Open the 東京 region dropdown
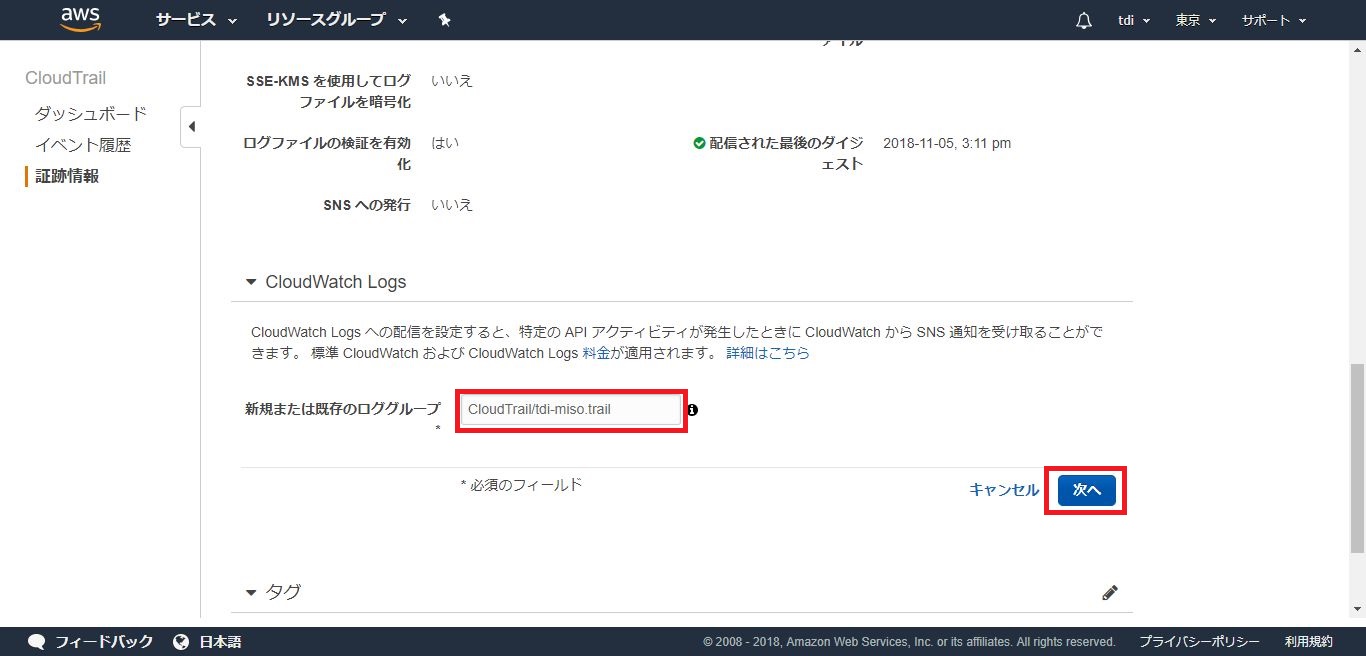Screen dimensions: 1366x656 point(1195,20)
